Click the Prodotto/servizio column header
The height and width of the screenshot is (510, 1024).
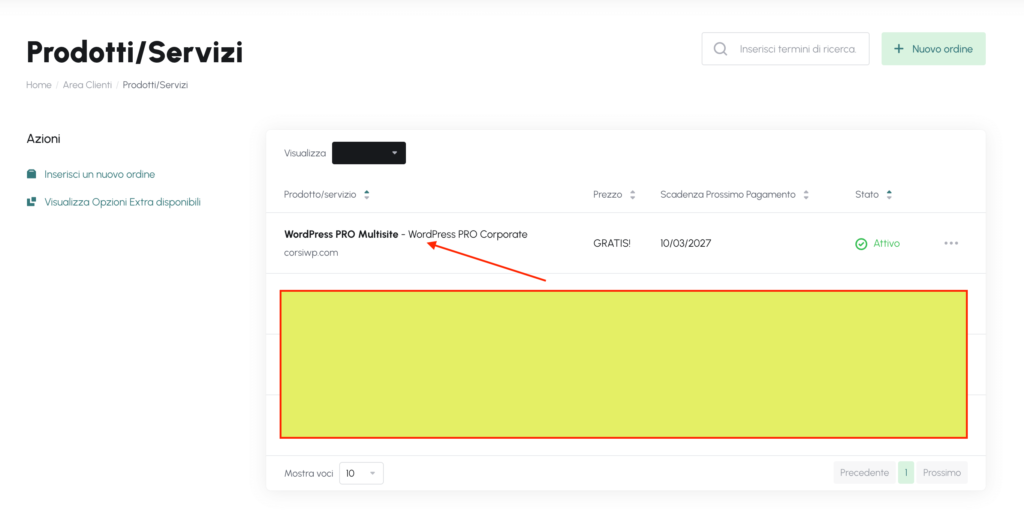coord(321,195)
